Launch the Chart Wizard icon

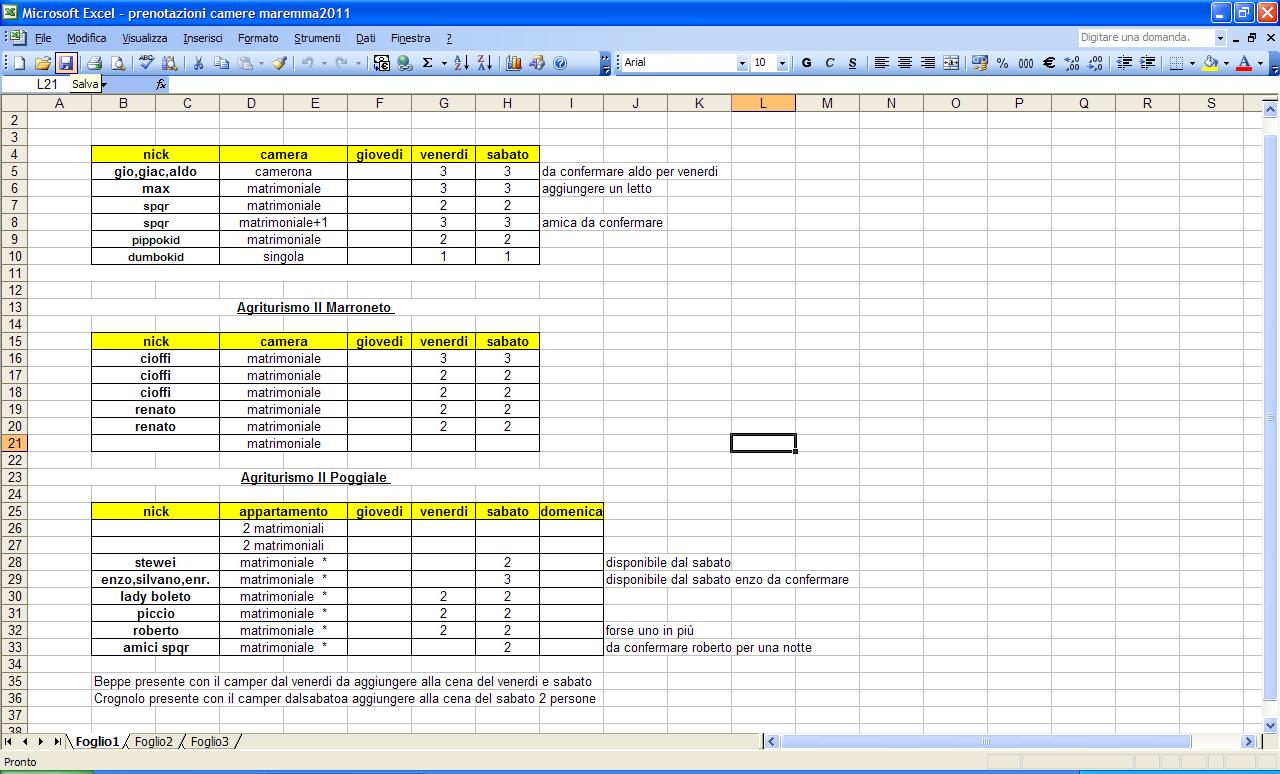pos(514,63)
